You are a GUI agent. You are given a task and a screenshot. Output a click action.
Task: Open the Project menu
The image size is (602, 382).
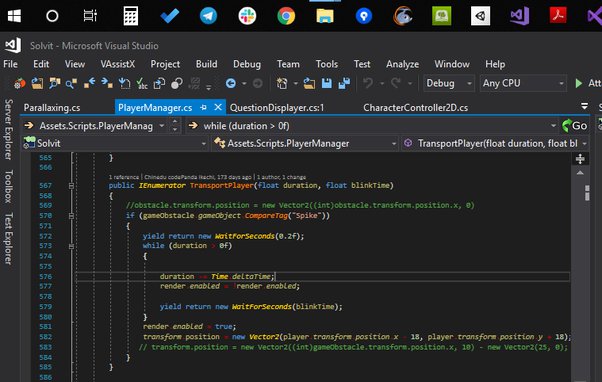coord(165,64)
